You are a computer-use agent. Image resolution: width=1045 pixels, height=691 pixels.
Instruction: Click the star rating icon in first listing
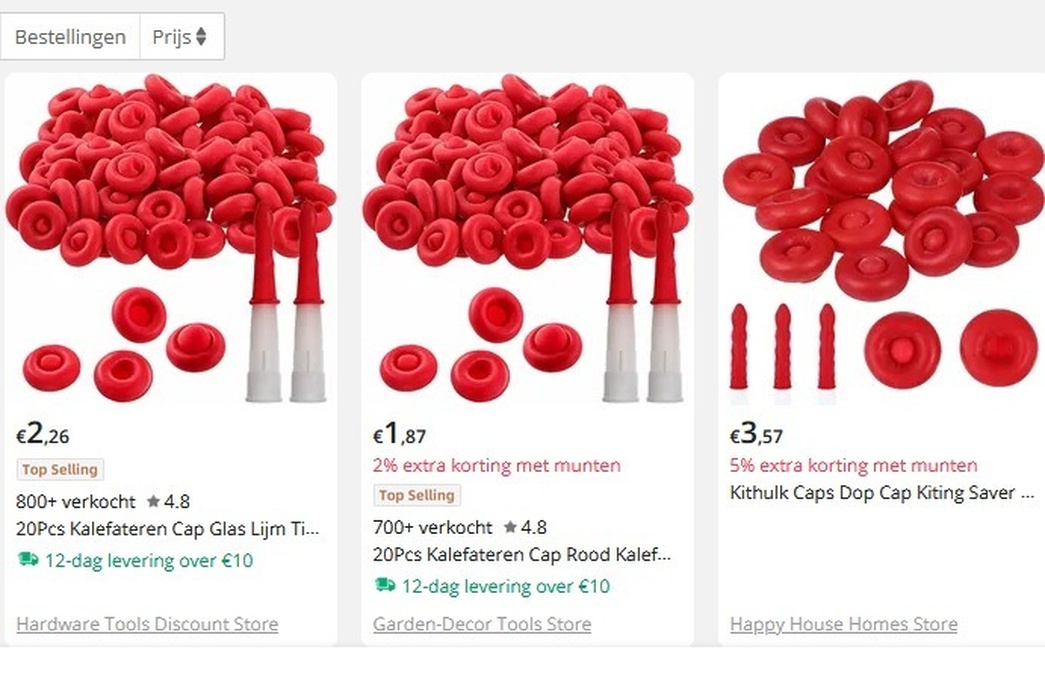click(153, 500)
